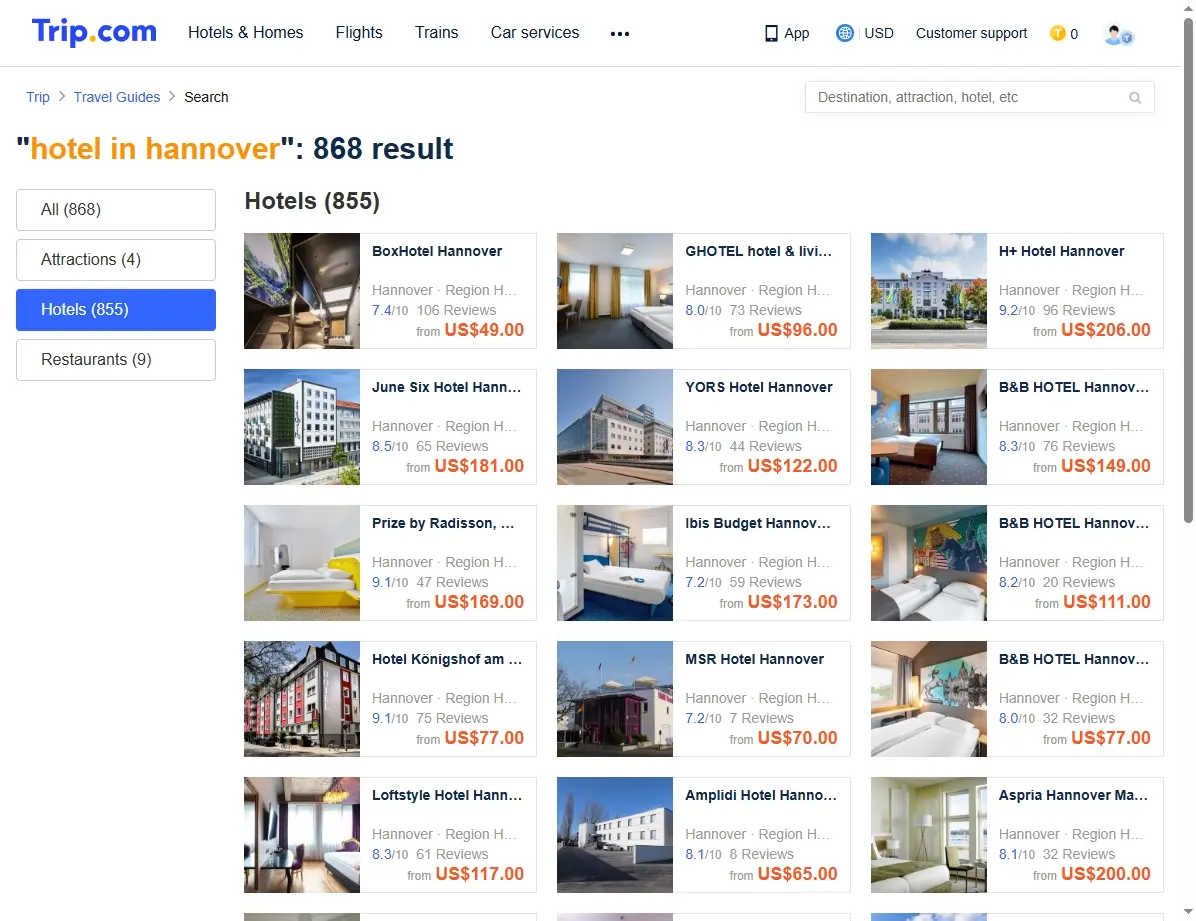Open Ibis Budget Hannover thumbnail

pos(615,562)
